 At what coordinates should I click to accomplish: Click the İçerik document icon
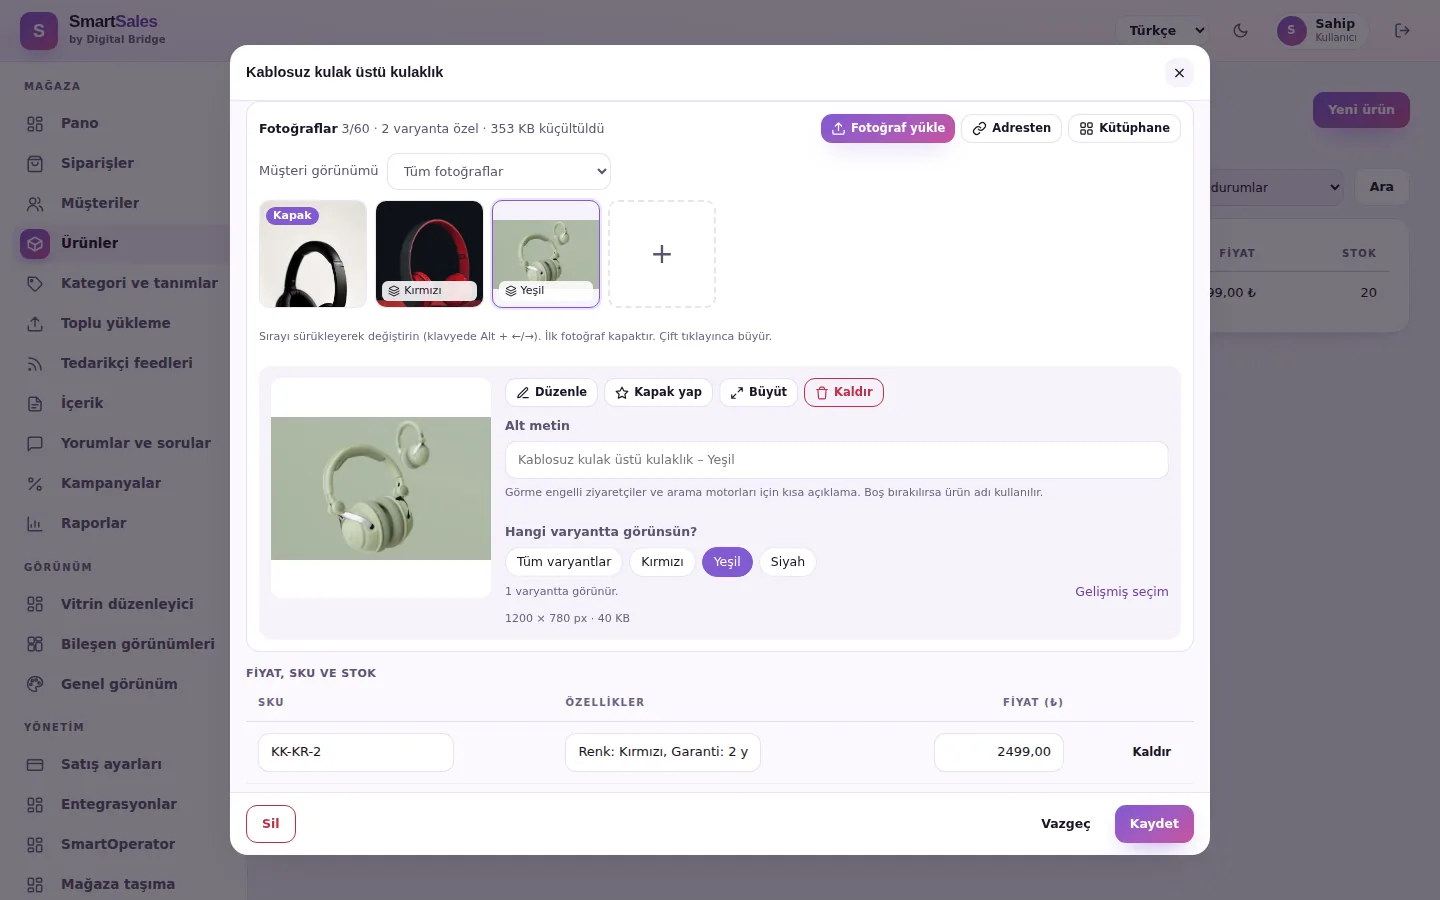click(35, 404)
